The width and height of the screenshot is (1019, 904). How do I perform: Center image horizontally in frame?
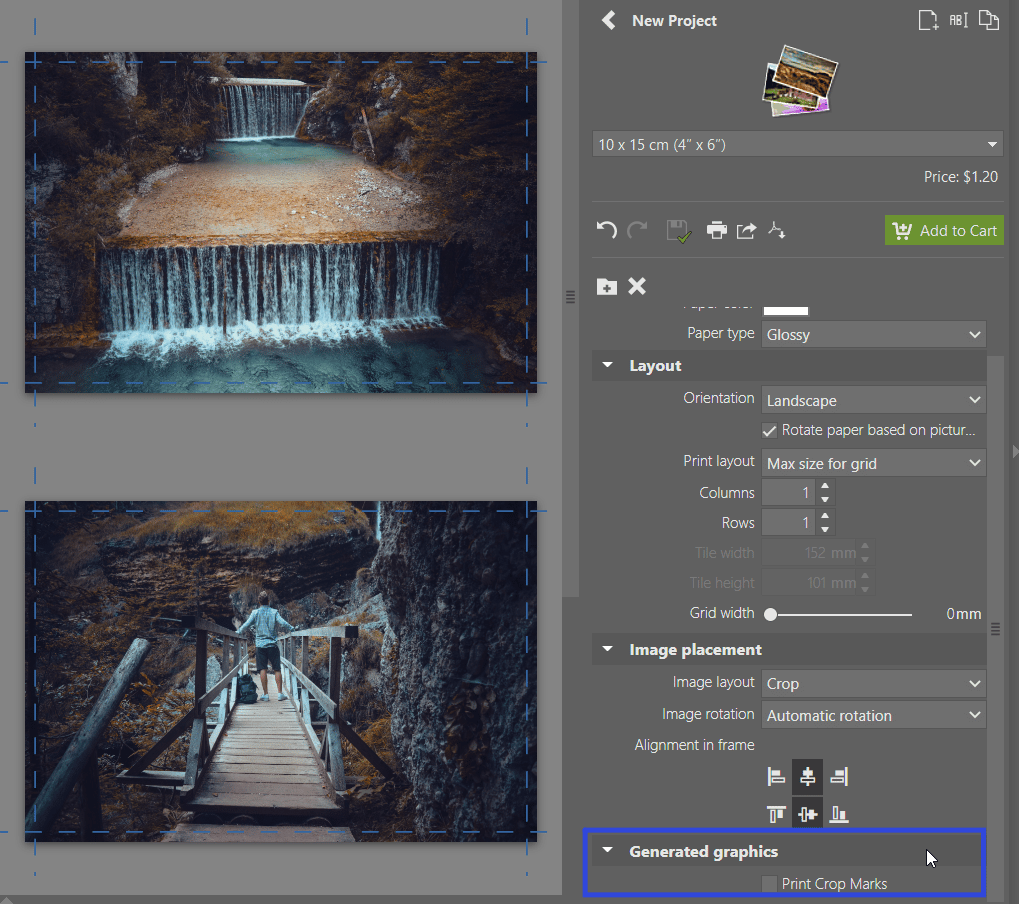point(807,777)
